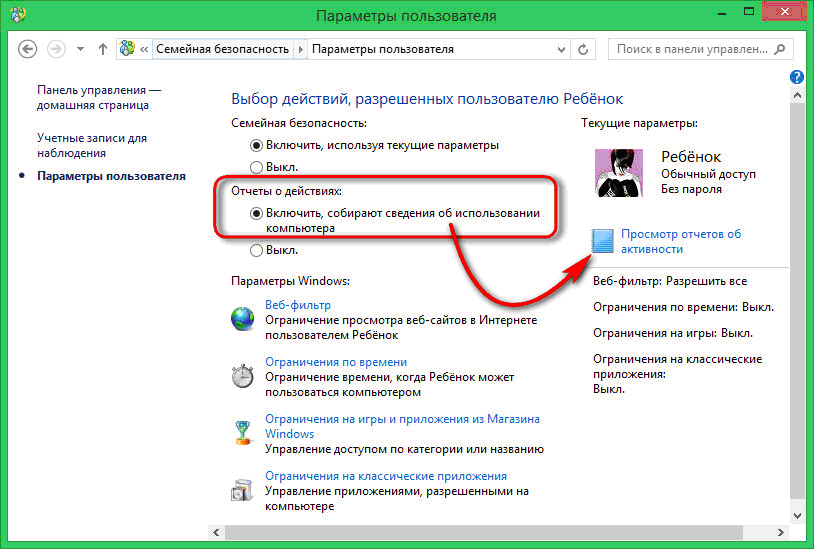This screenshot has height=549, width=814.
Task: Select Параметры пользователя in the sidebar
Action: [111, 176]
